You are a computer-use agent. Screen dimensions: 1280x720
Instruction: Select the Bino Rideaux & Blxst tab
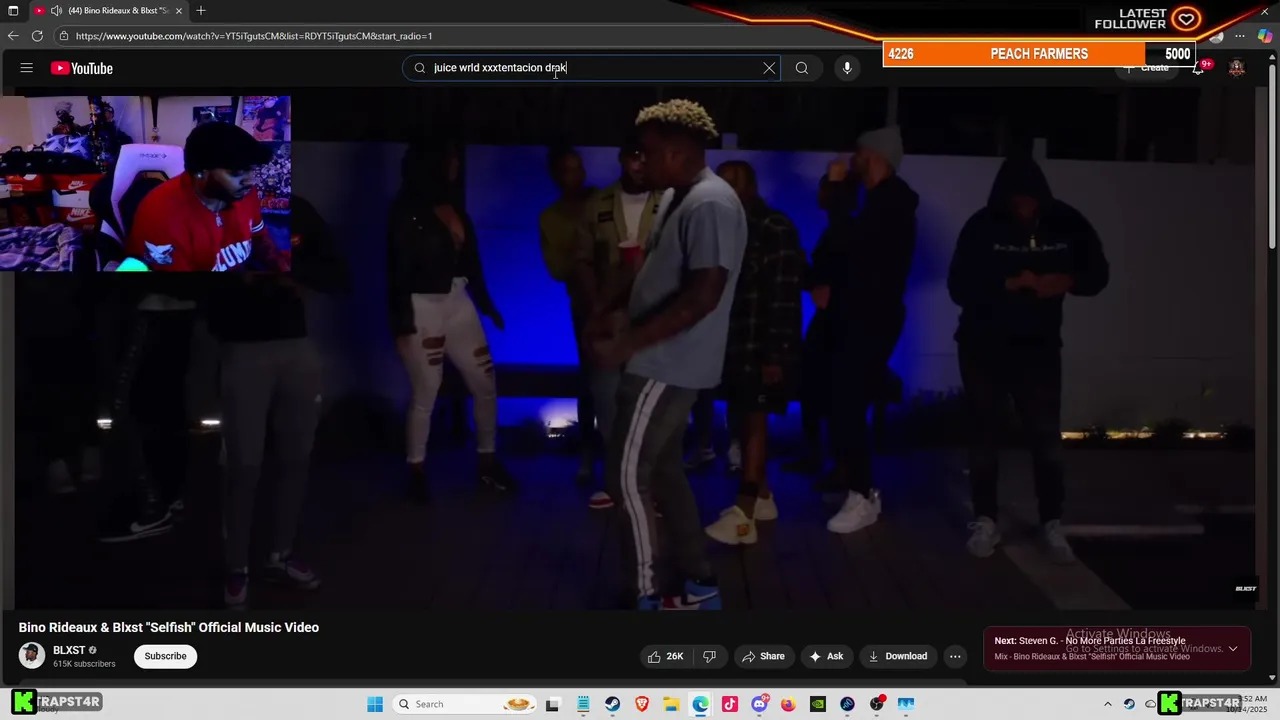point(110,11)
